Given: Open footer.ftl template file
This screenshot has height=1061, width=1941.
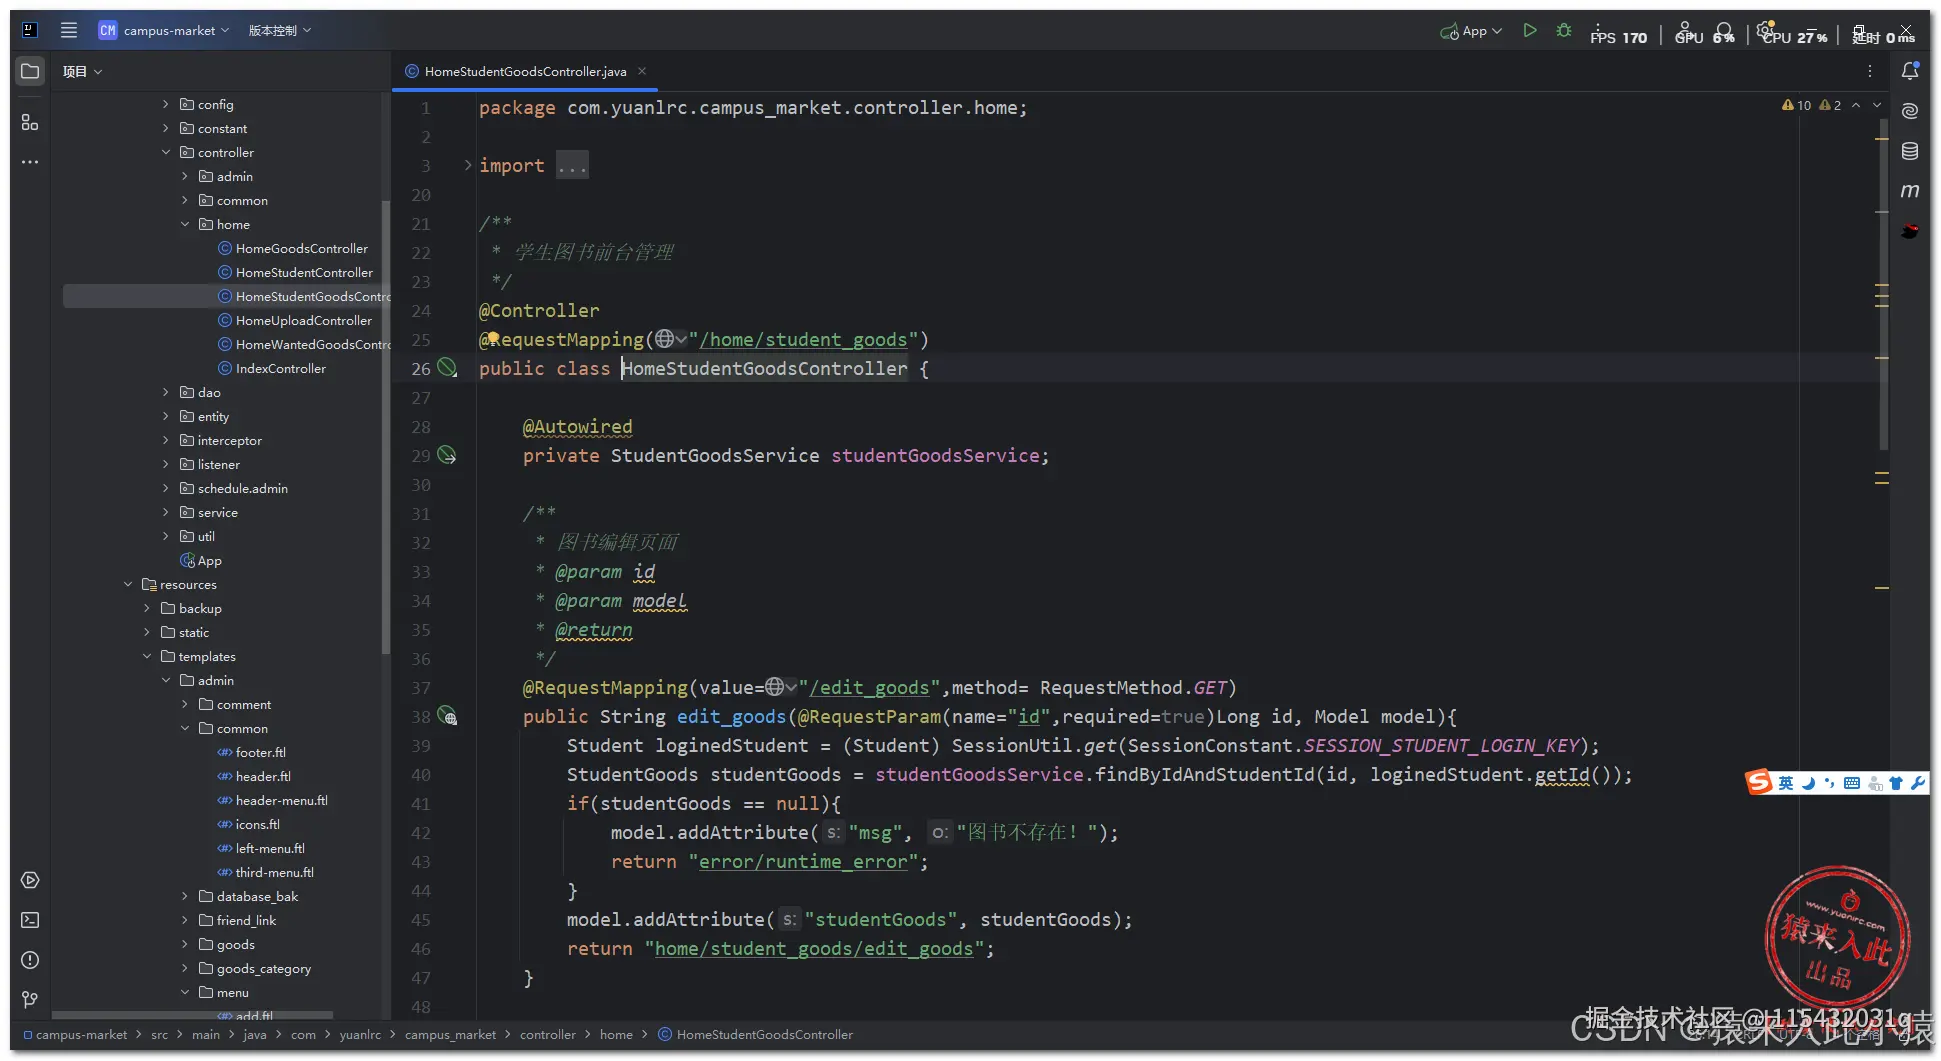Looking at the screenshot, I should coord(260,752).
